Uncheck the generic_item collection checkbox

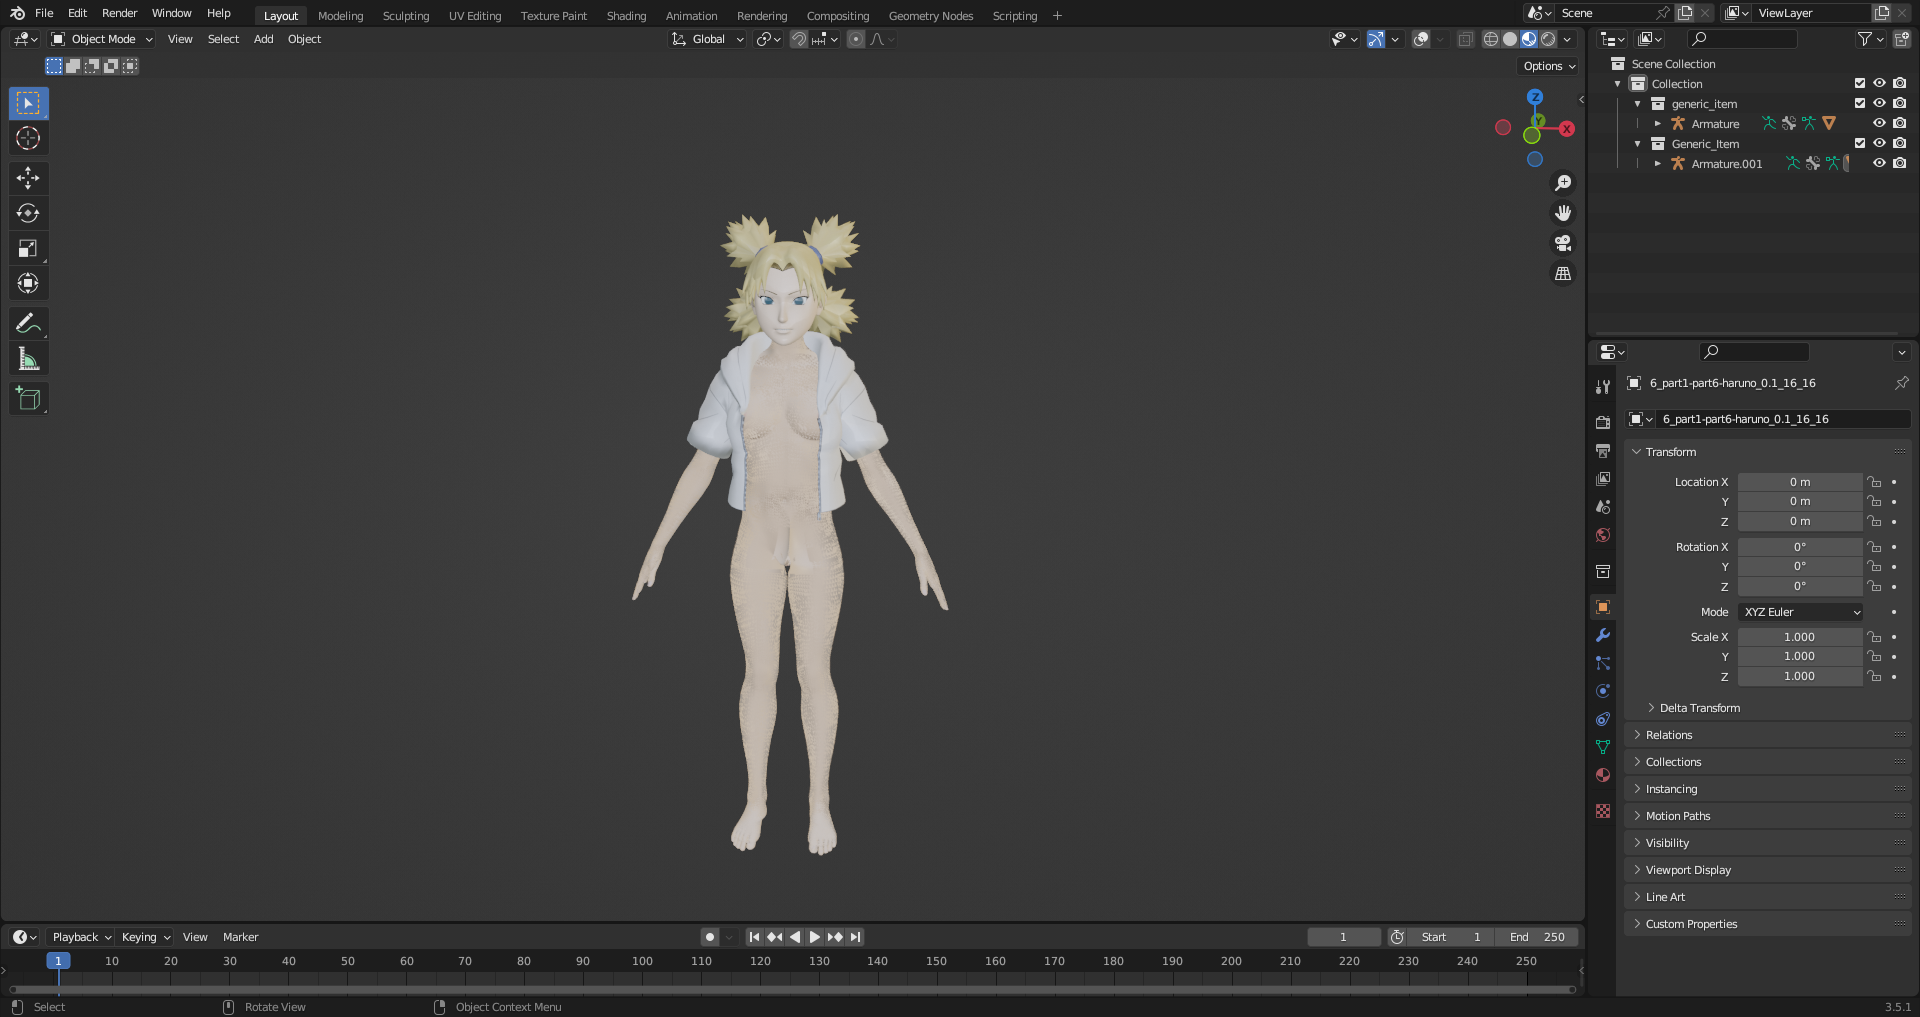point(1860,104)
